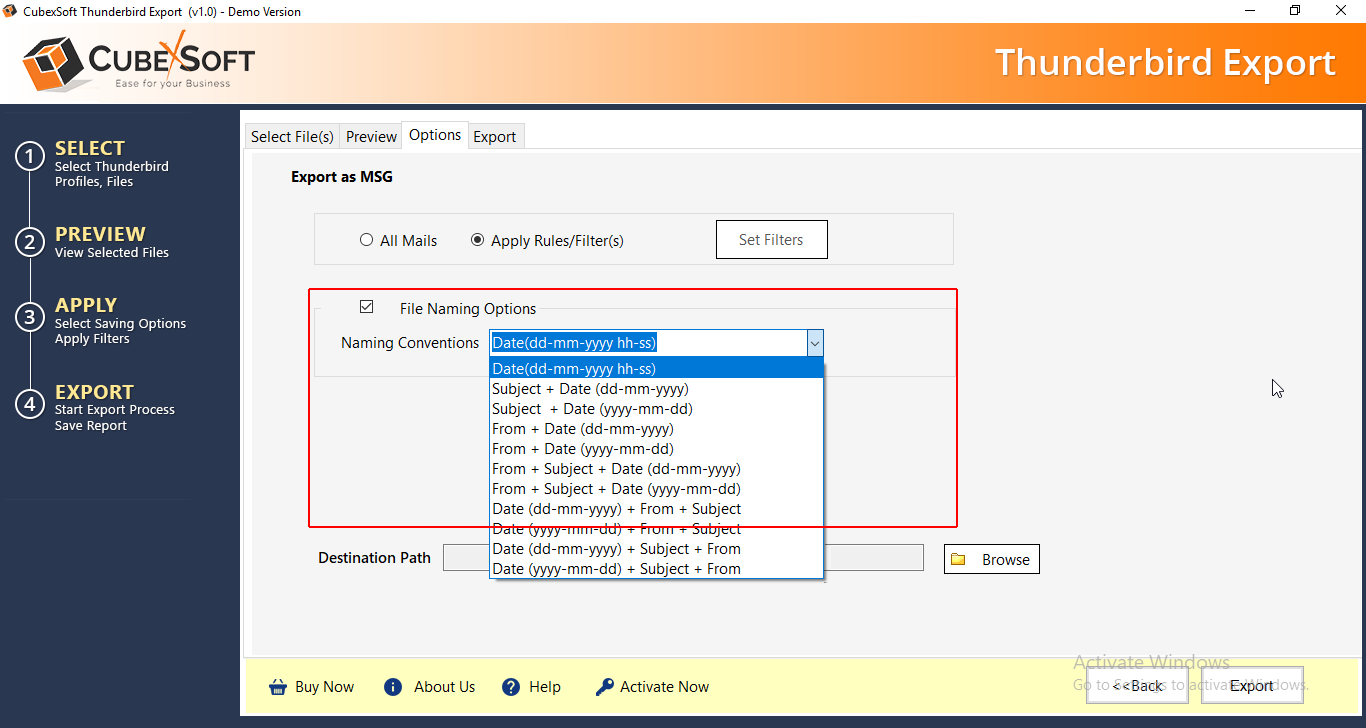Image resolution: width=1366 pixels, height=728 pixels.
Task: Choose Subject + Date (yyyy-mm-dd) option
Action: (x=657, y=409)
